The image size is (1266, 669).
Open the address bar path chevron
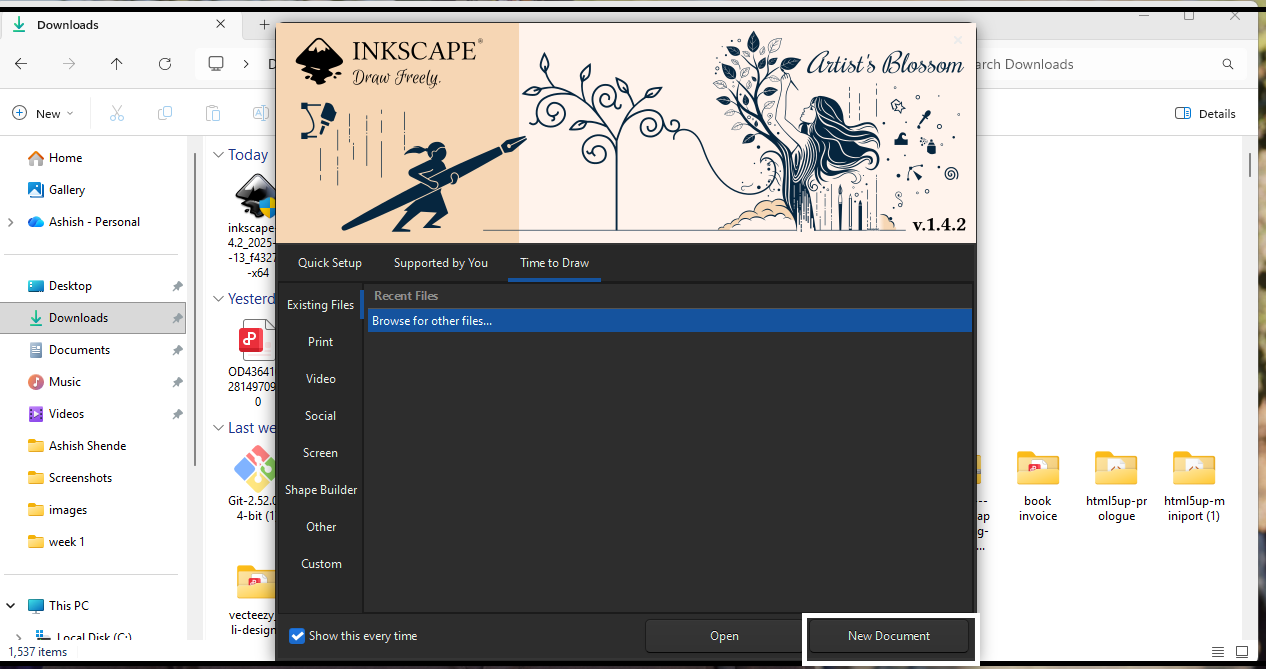pyautogui.click(x=247, y=64)
